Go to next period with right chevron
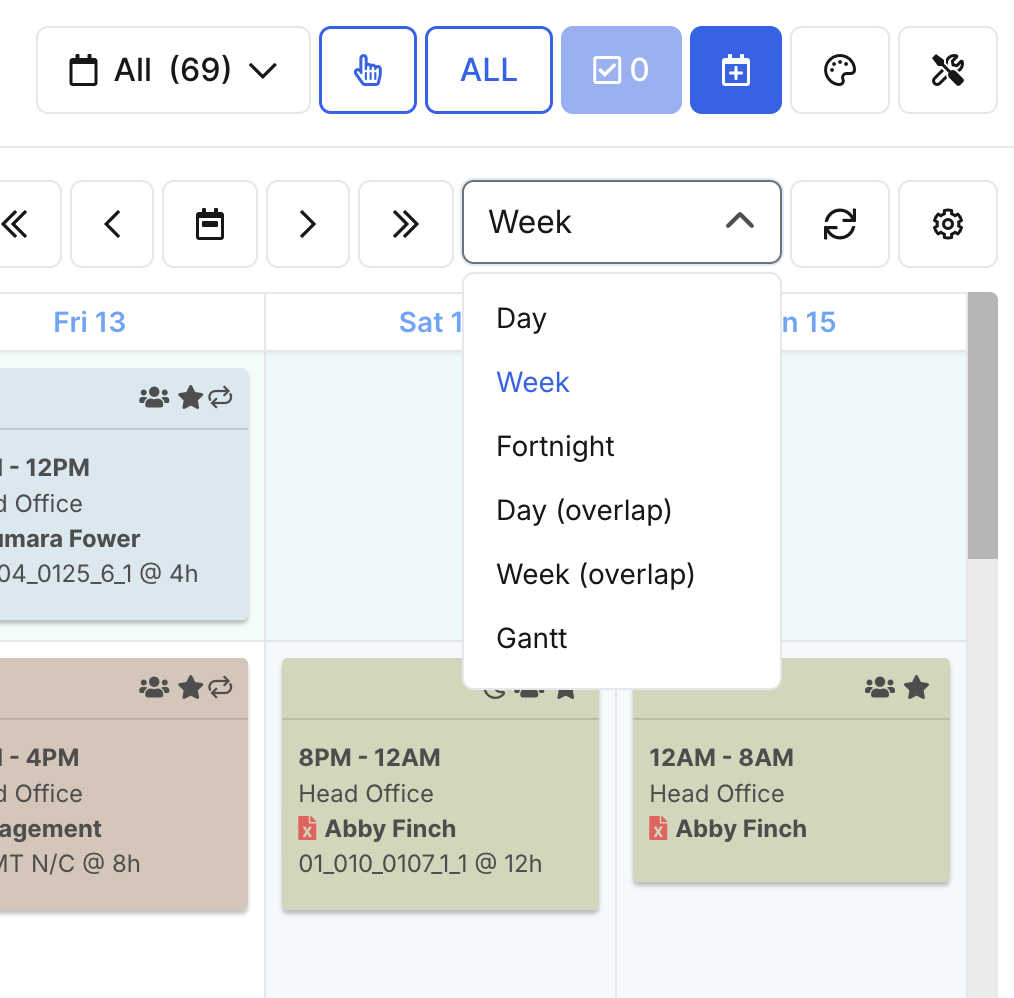This screenshot has height=998, width=1014. tap(307, 224)
